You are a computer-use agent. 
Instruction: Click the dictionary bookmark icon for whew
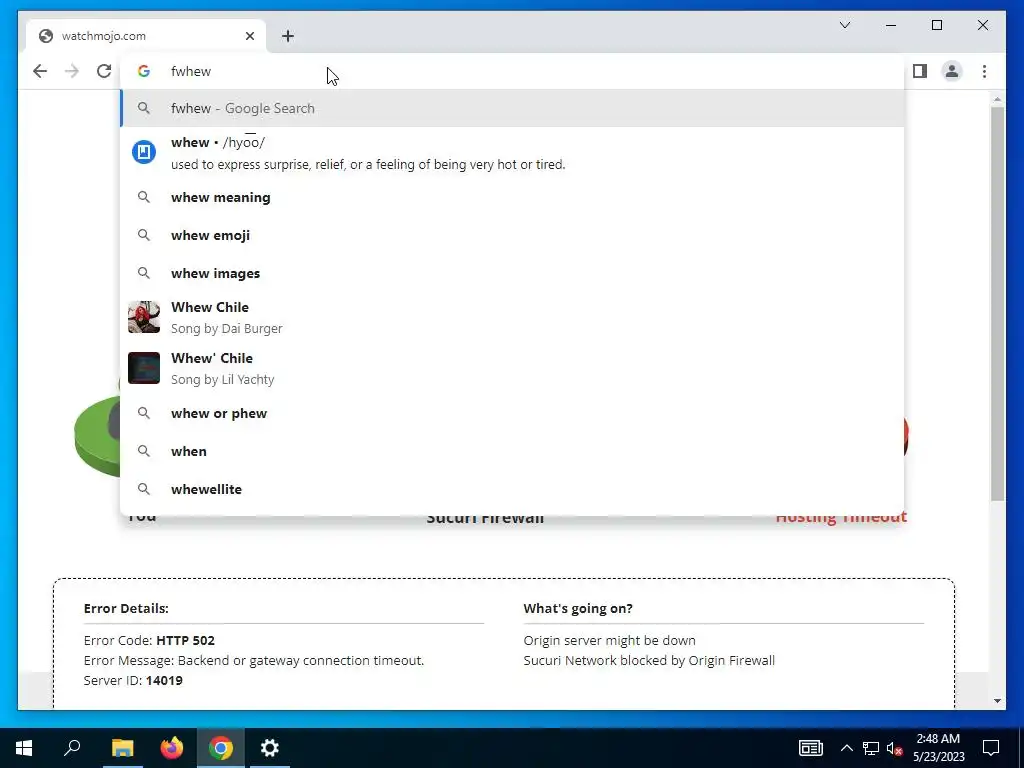[144, 152]
